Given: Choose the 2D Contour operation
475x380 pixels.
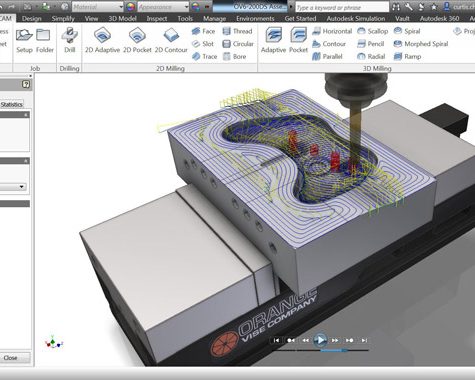Looking at the screenshot, I should (171, 40).
